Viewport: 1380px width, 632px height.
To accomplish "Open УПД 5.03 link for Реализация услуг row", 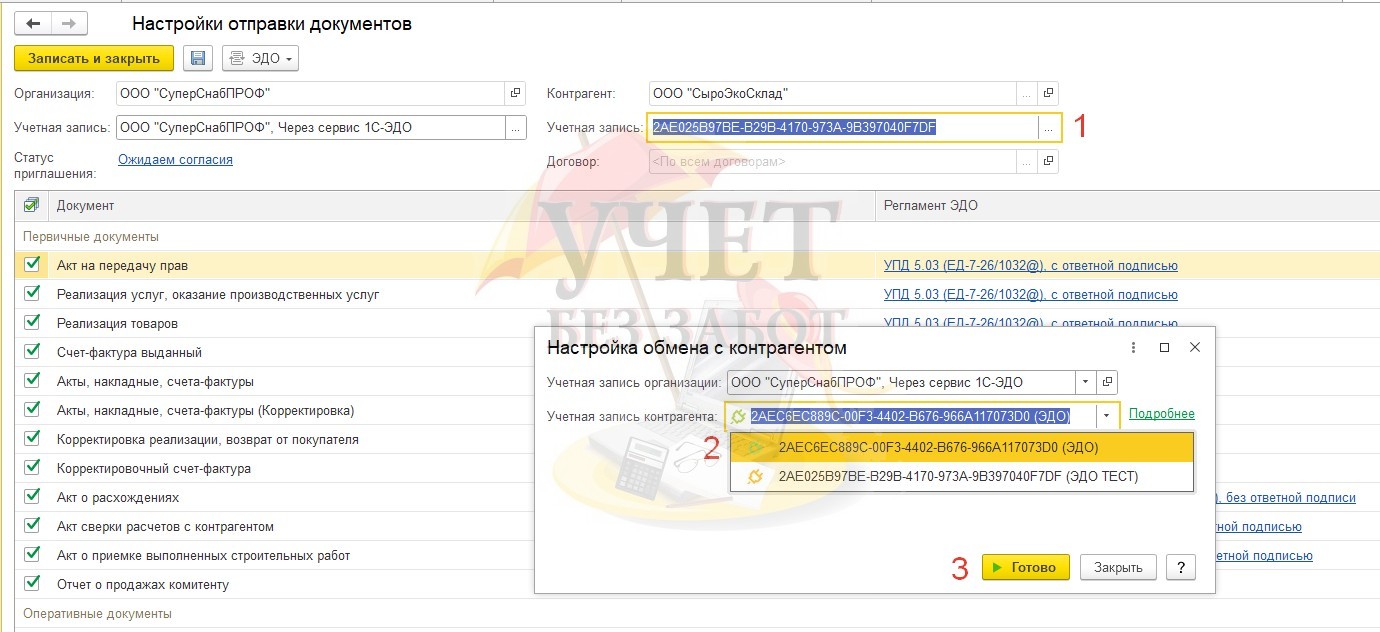I will 1031,295.
